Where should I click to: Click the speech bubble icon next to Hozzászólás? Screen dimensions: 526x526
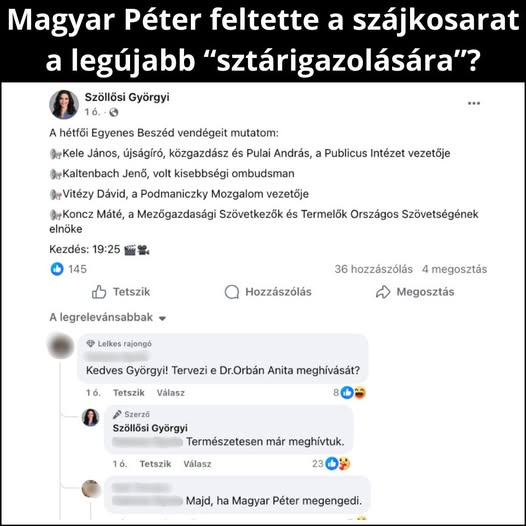[232, 292]
